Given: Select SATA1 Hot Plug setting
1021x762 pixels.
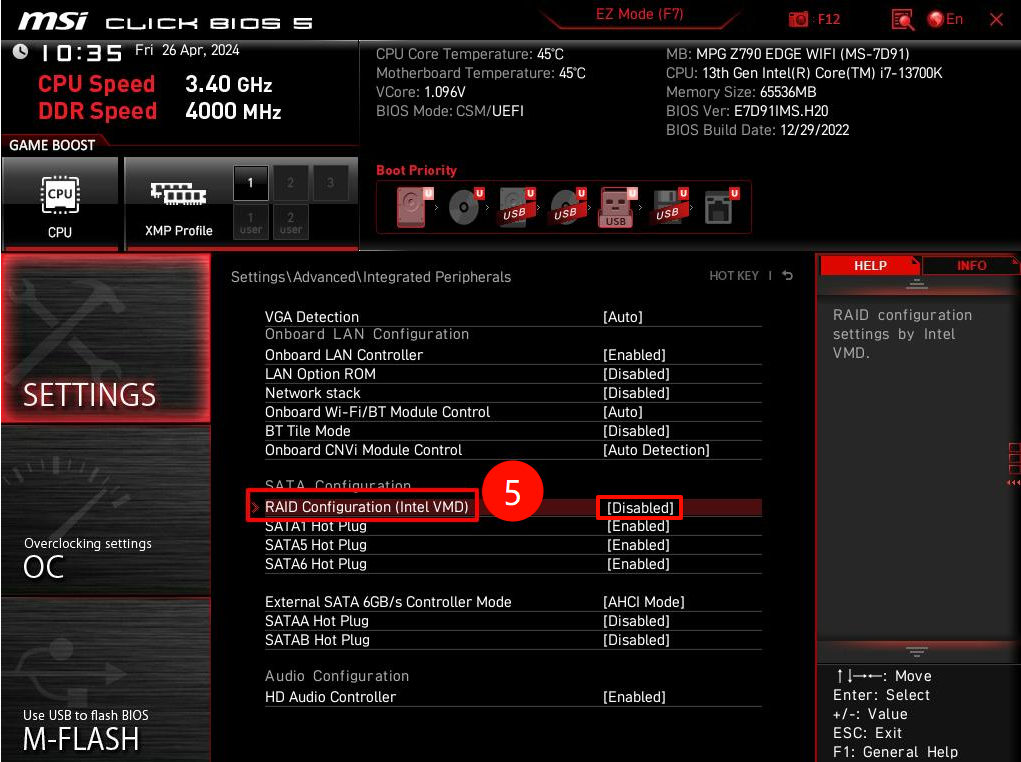Looking at the screenshot, I should click(x=513, y=526).
